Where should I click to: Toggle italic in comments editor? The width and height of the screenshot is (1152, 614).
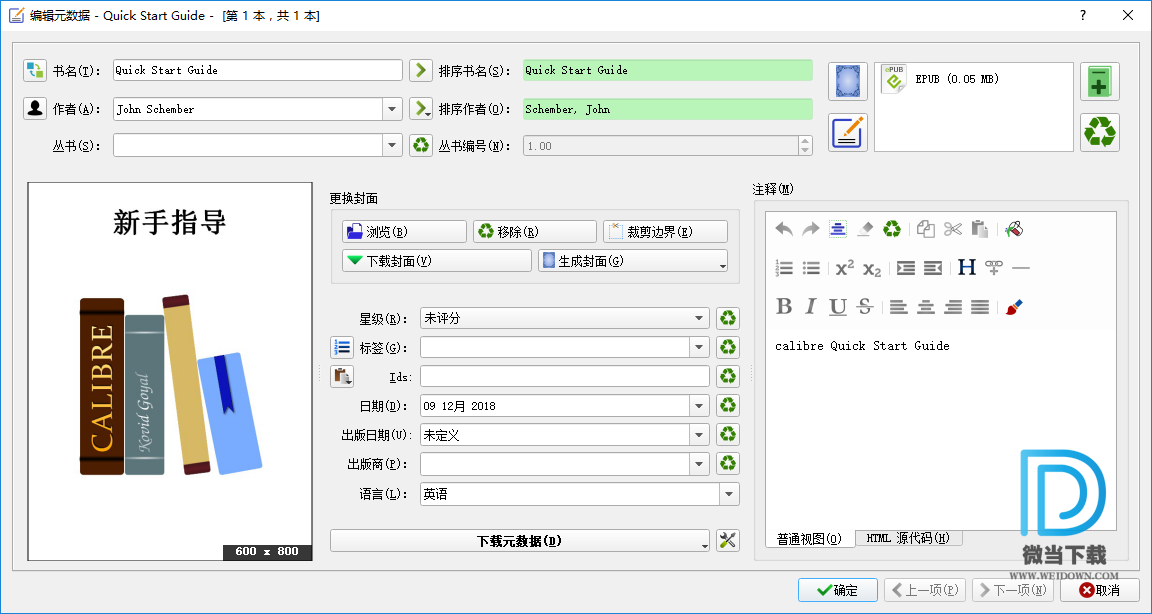pyautogui.click(x=810, y=306)
